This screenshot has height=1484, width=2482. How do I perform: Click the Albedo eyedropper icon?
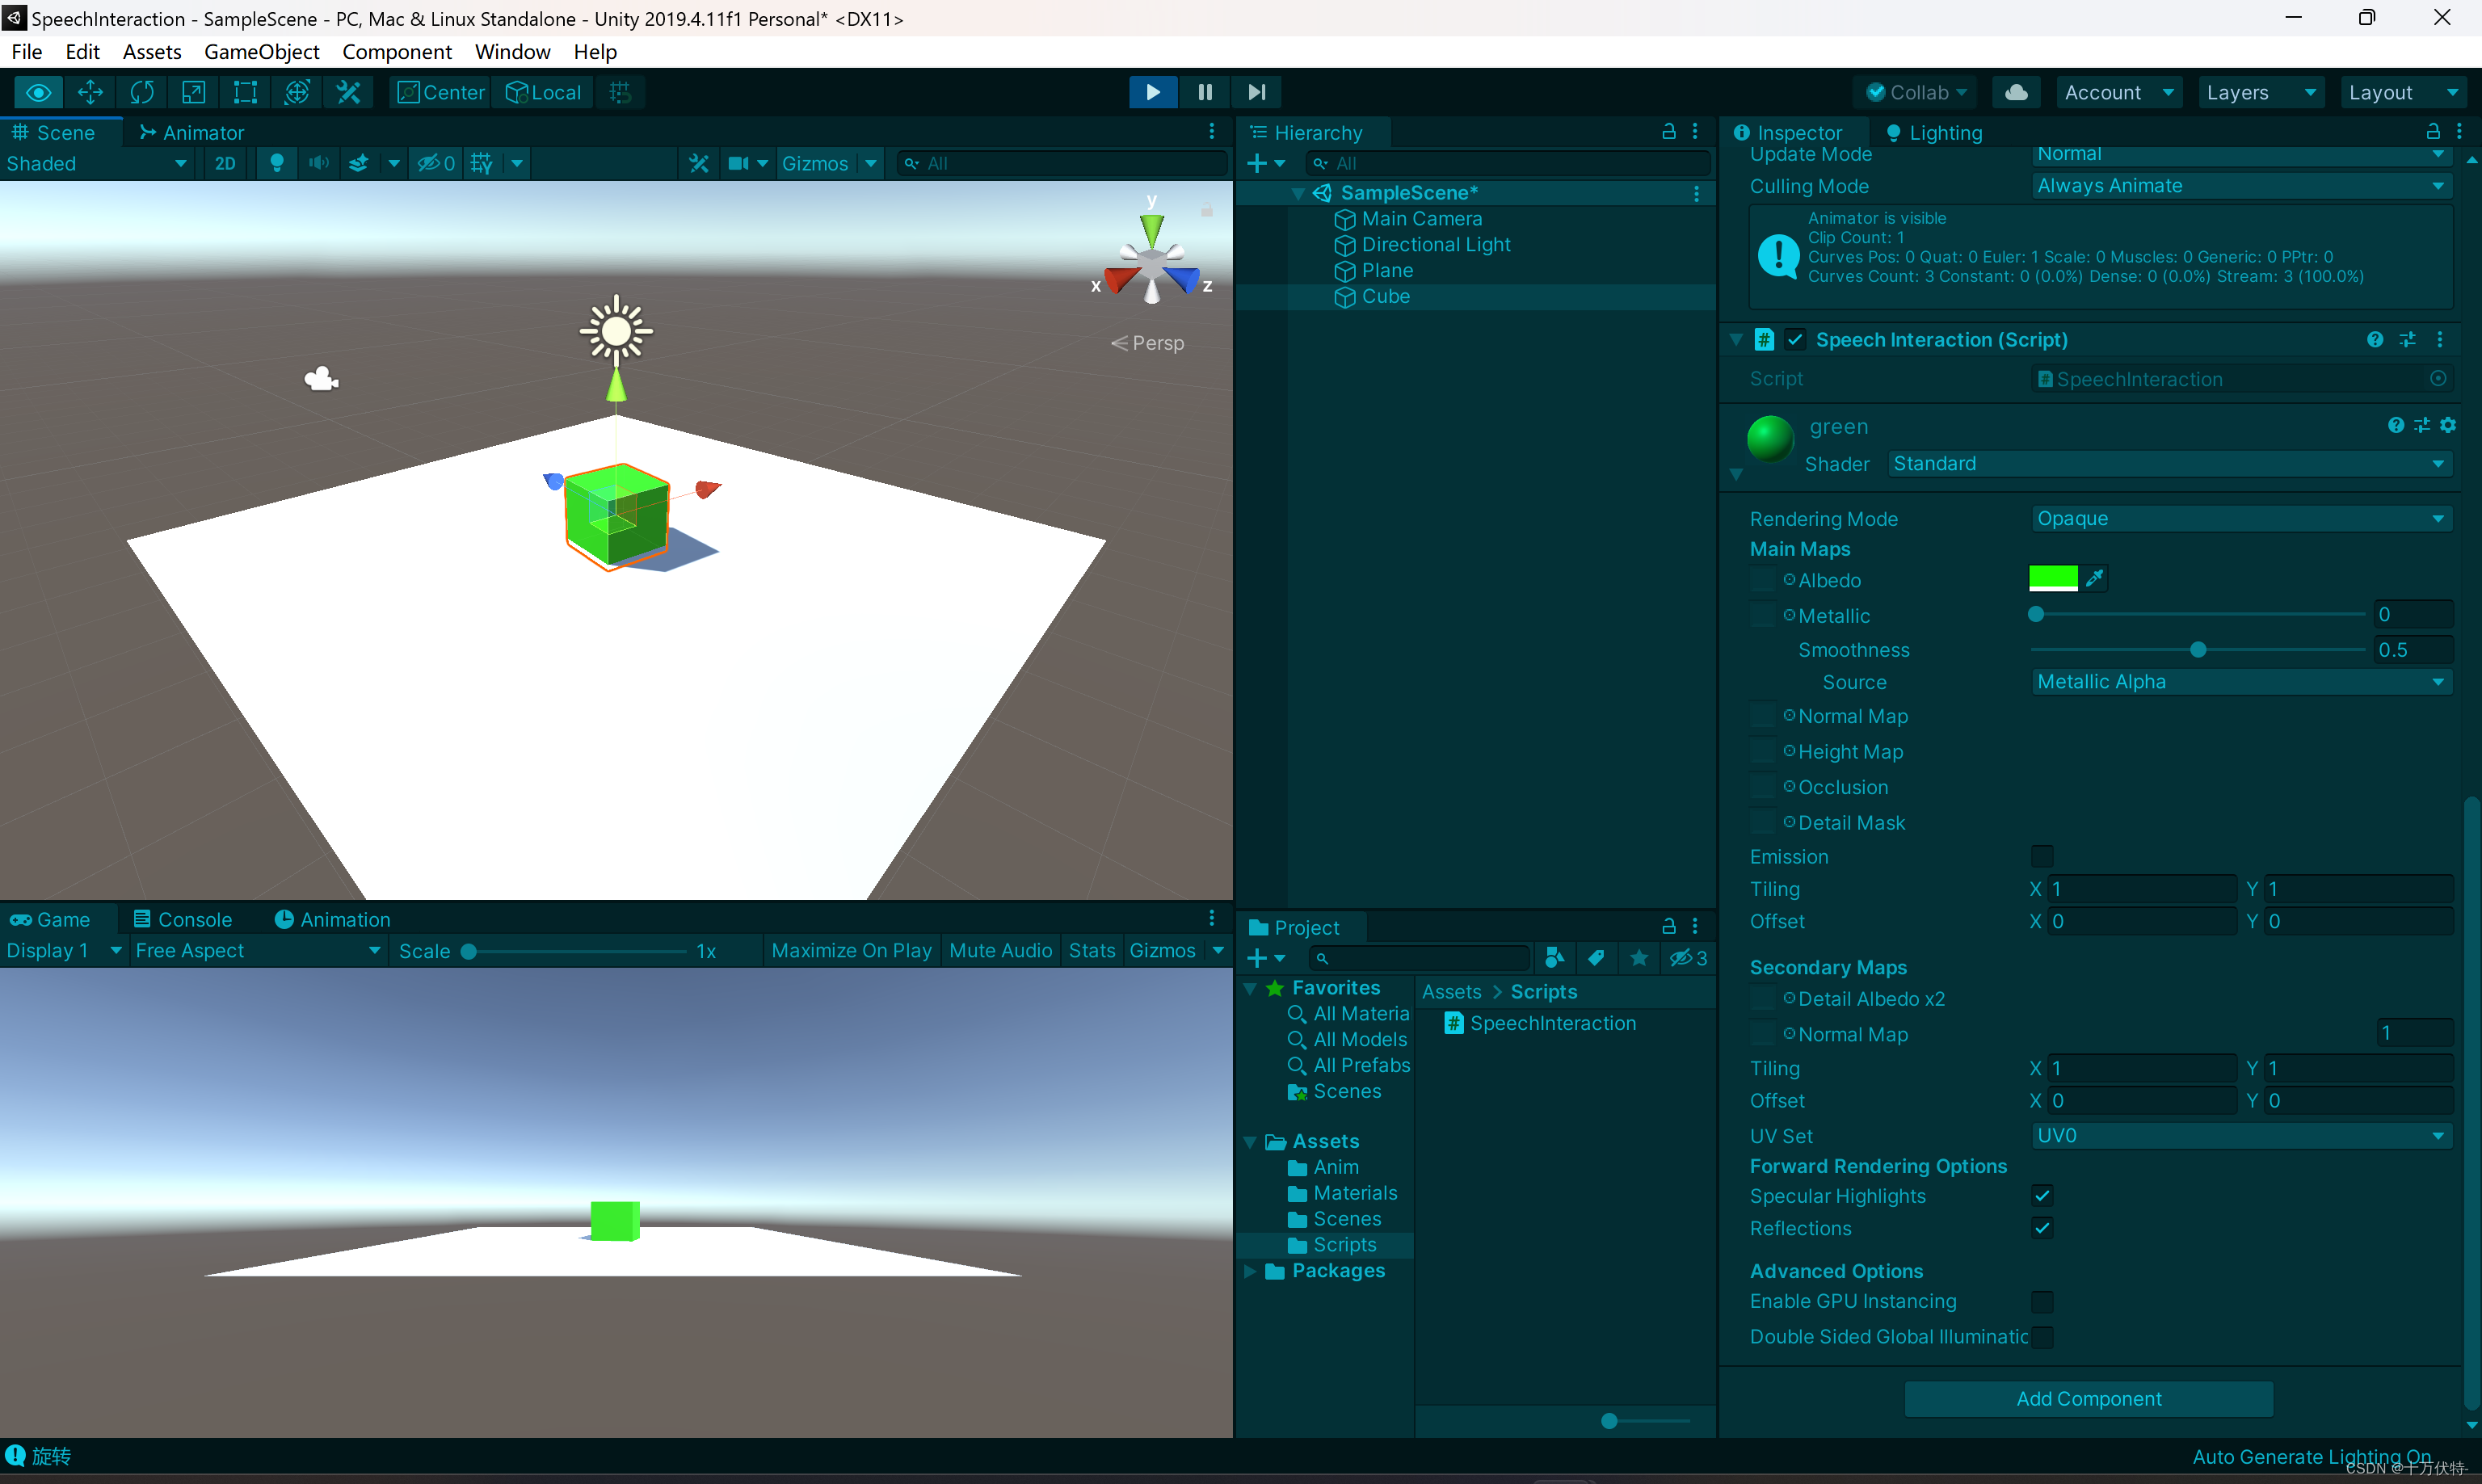pyautogui.click(x=2095, y=578)
